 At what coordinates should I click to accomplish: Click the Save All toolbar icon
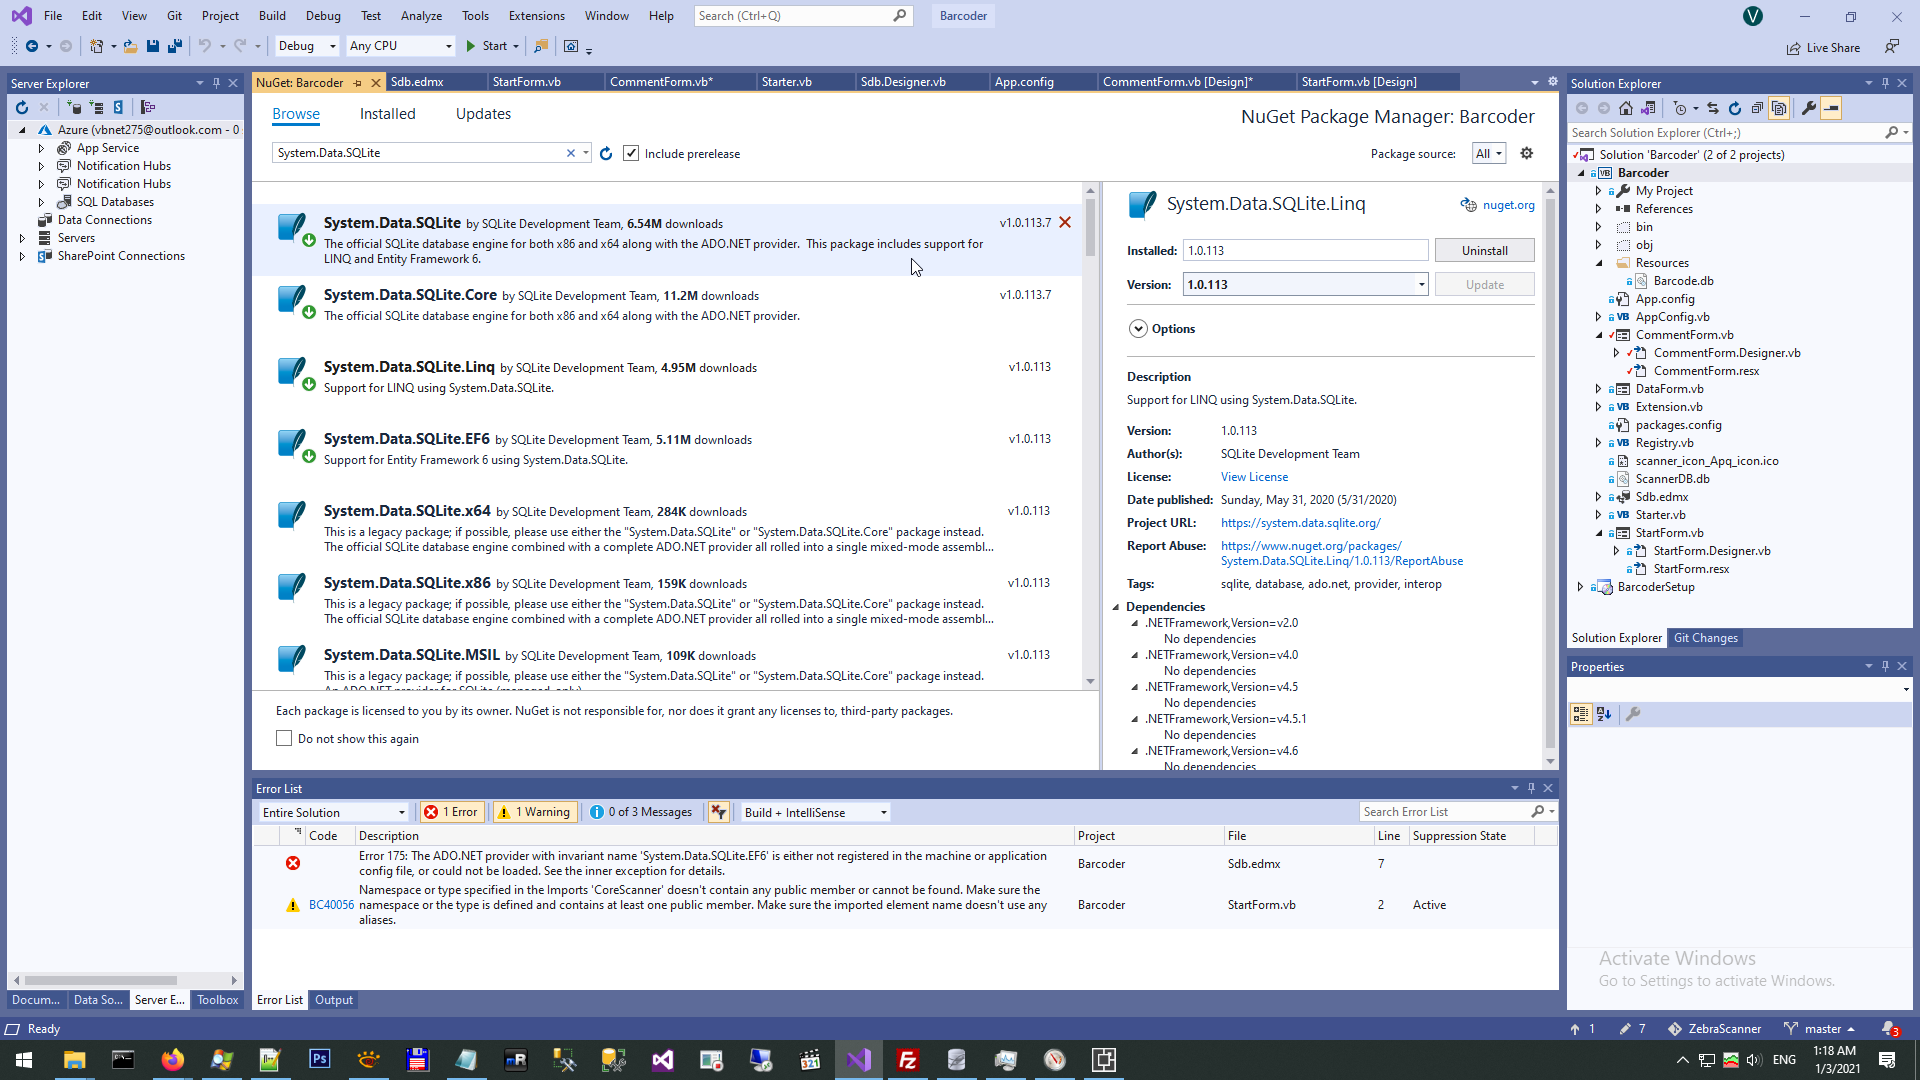pos(175,46)
